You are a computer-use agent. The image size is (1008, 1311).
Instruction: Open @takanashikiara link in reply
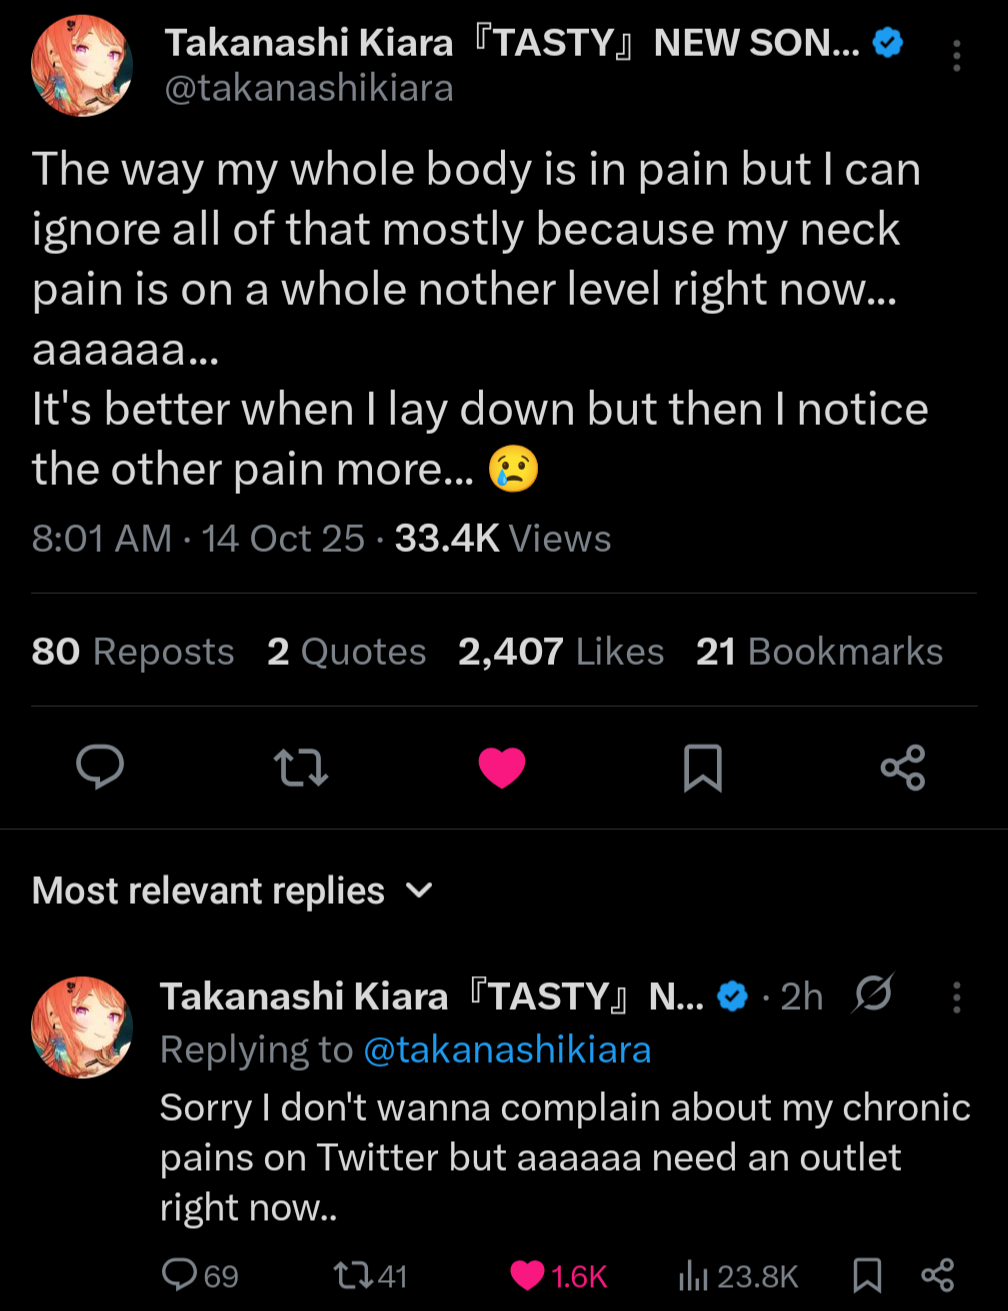tap(507, 1050)
